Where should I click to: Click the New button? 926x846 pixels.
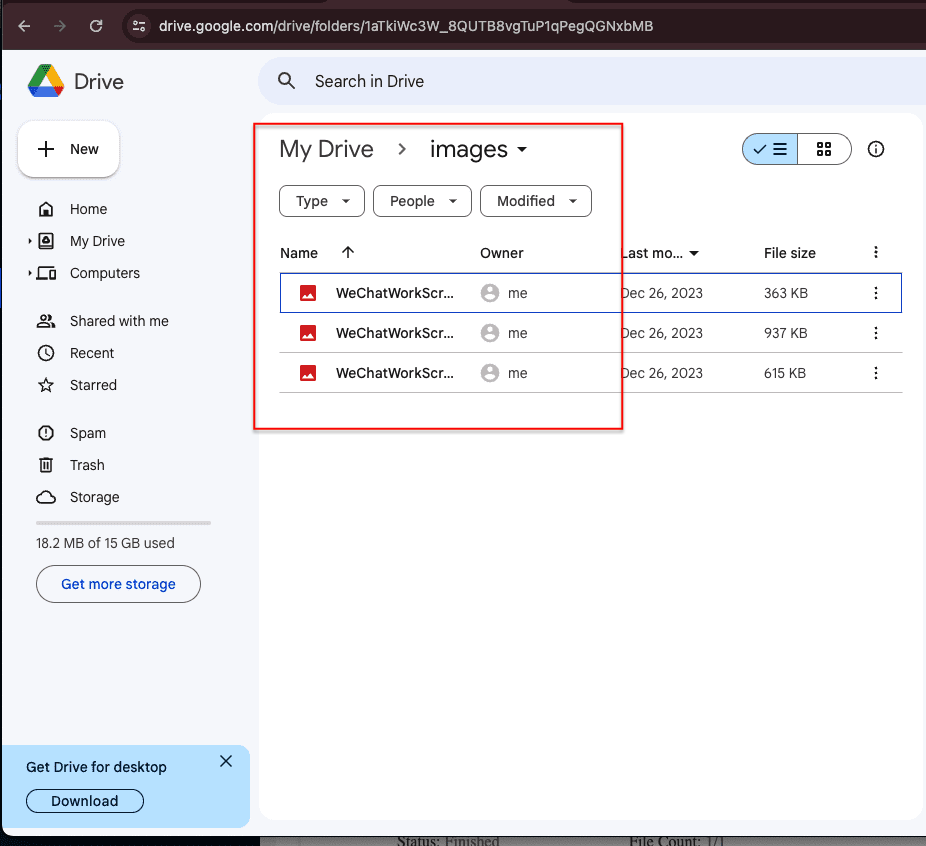(69, 149)
